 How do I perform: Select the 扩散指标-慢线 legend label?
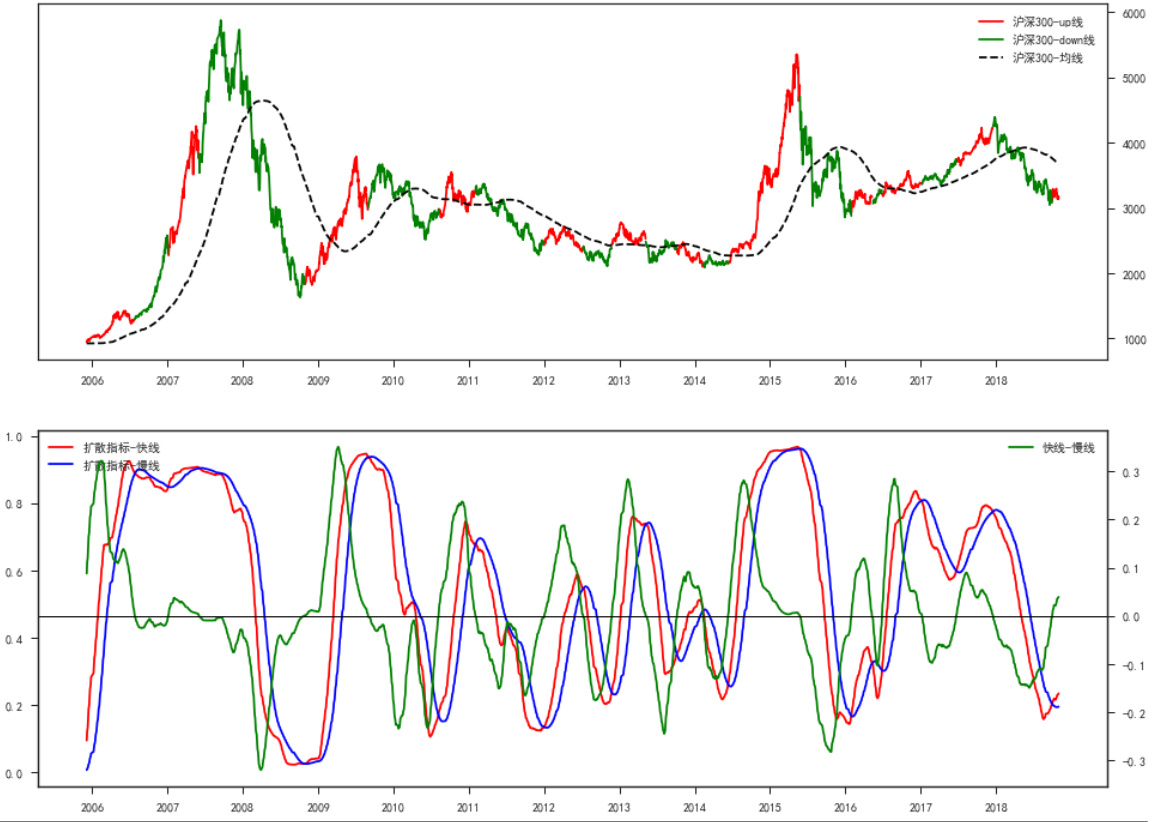coord(121,466)
